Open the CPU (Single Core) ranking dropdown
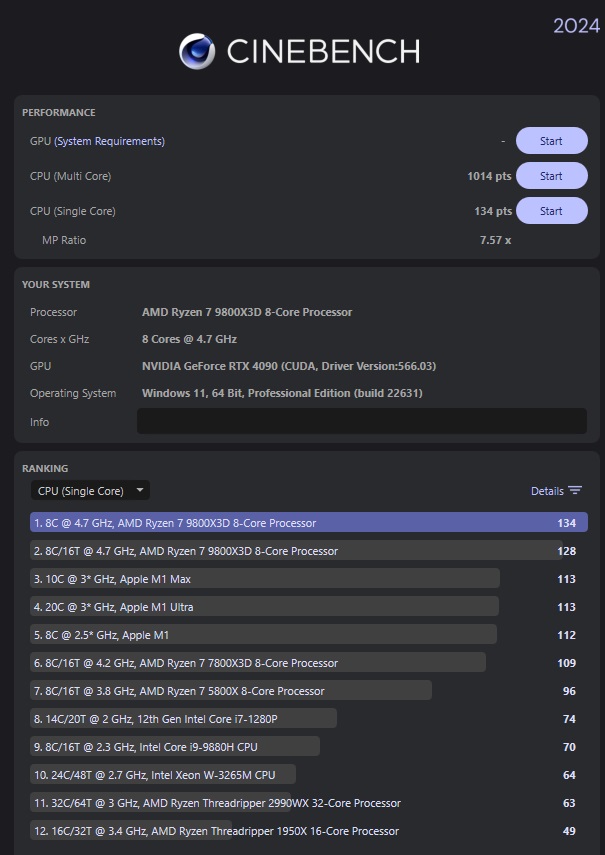The height and width of the screenshot is (855, 605). pyautogui.click(x=90, y=491)
